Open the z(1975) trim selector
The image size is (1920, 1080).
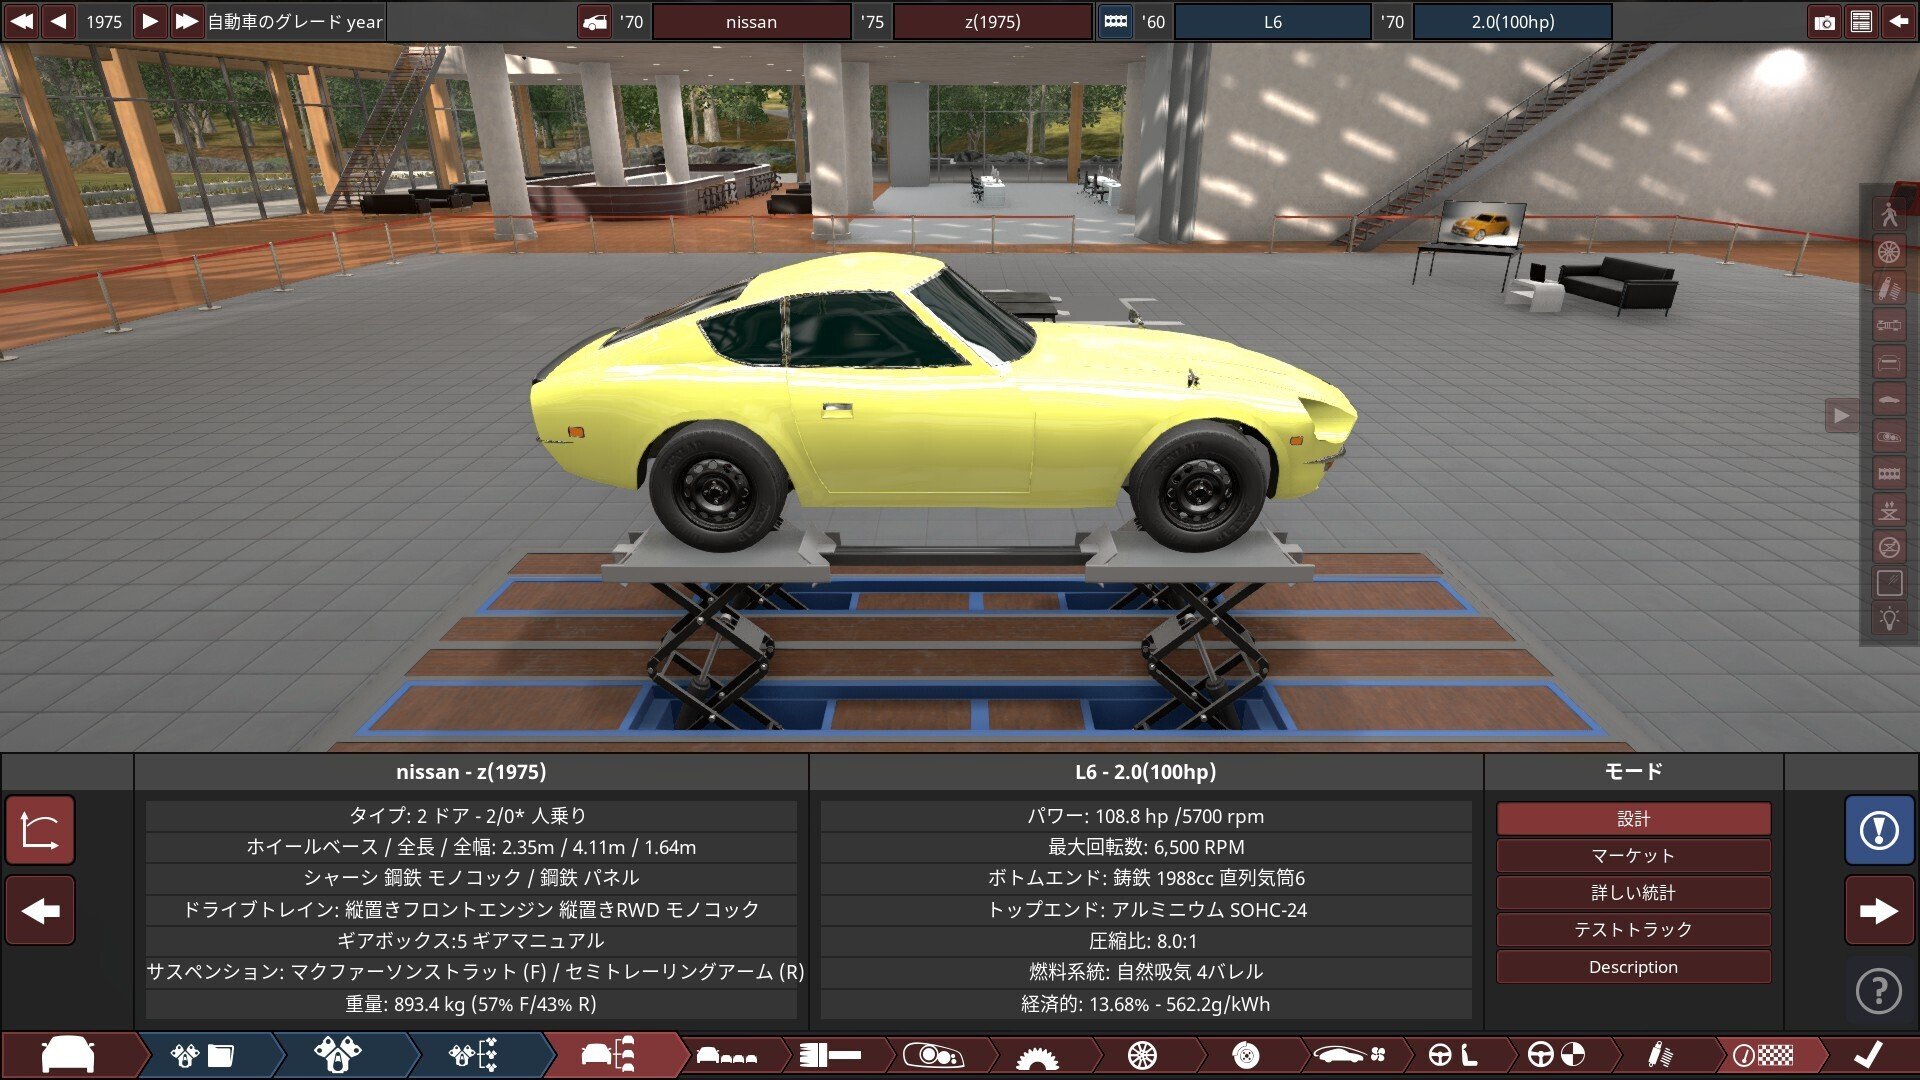pyautogui.click(x=992, y=21)
